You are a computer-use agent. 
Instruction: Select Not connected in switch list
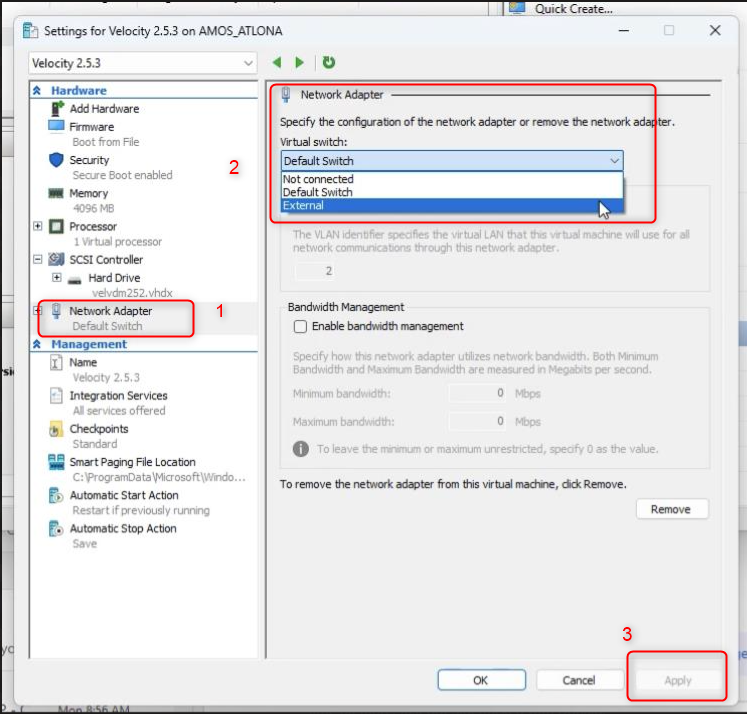coord(452,179)
